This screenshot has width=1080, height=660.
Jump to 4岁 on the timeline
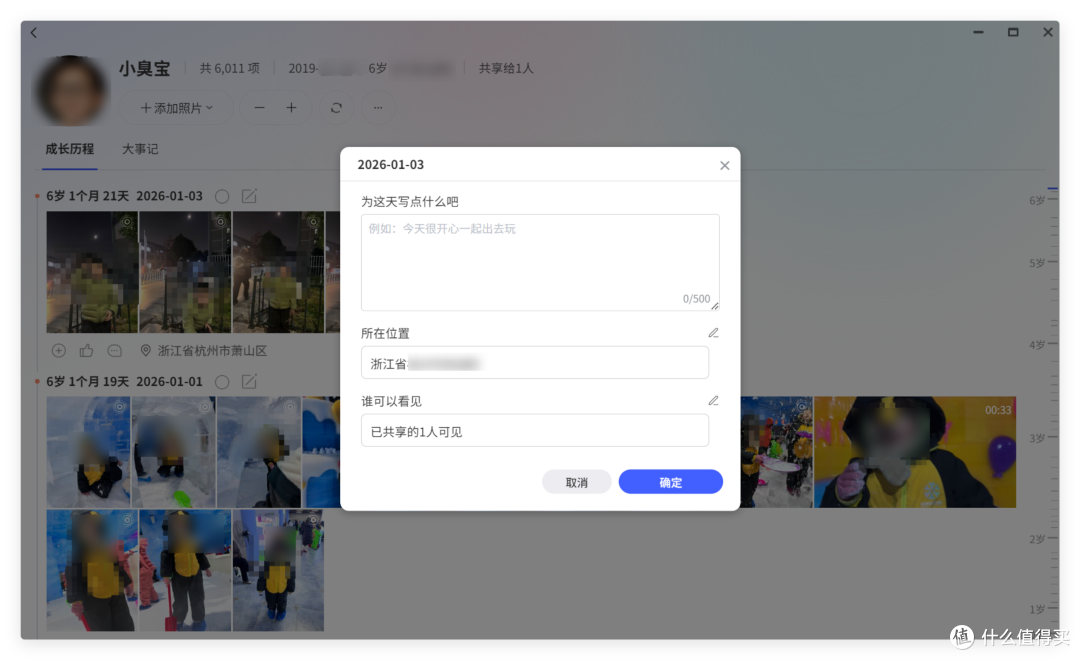click(1037, 344)
